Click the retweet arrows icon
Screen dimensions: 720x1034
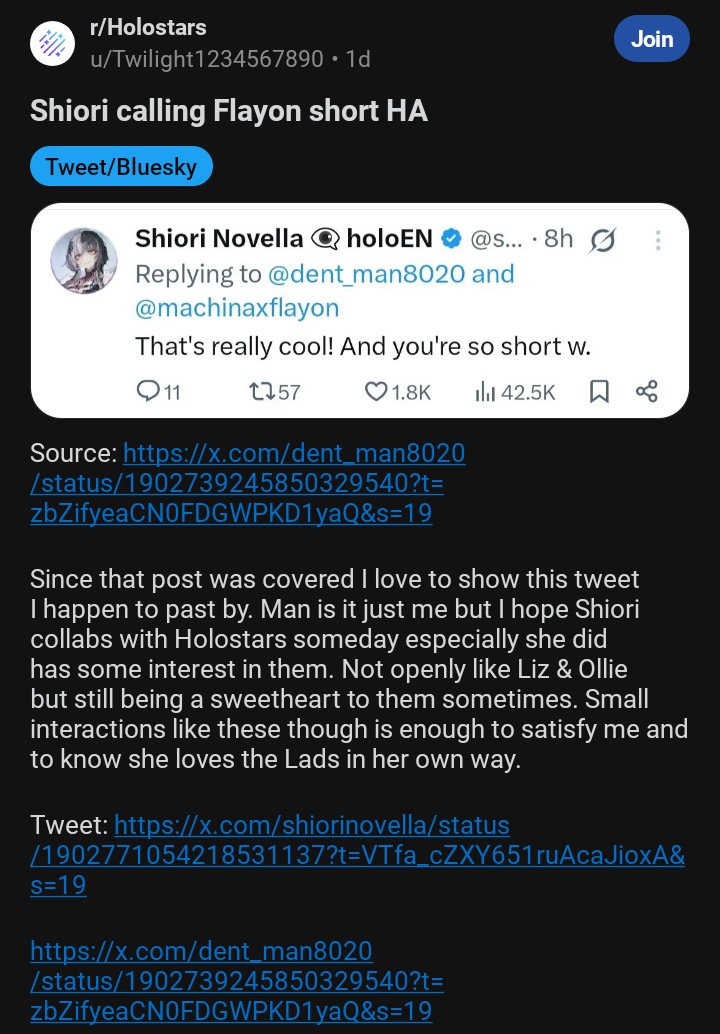click(x=260, y=392)
